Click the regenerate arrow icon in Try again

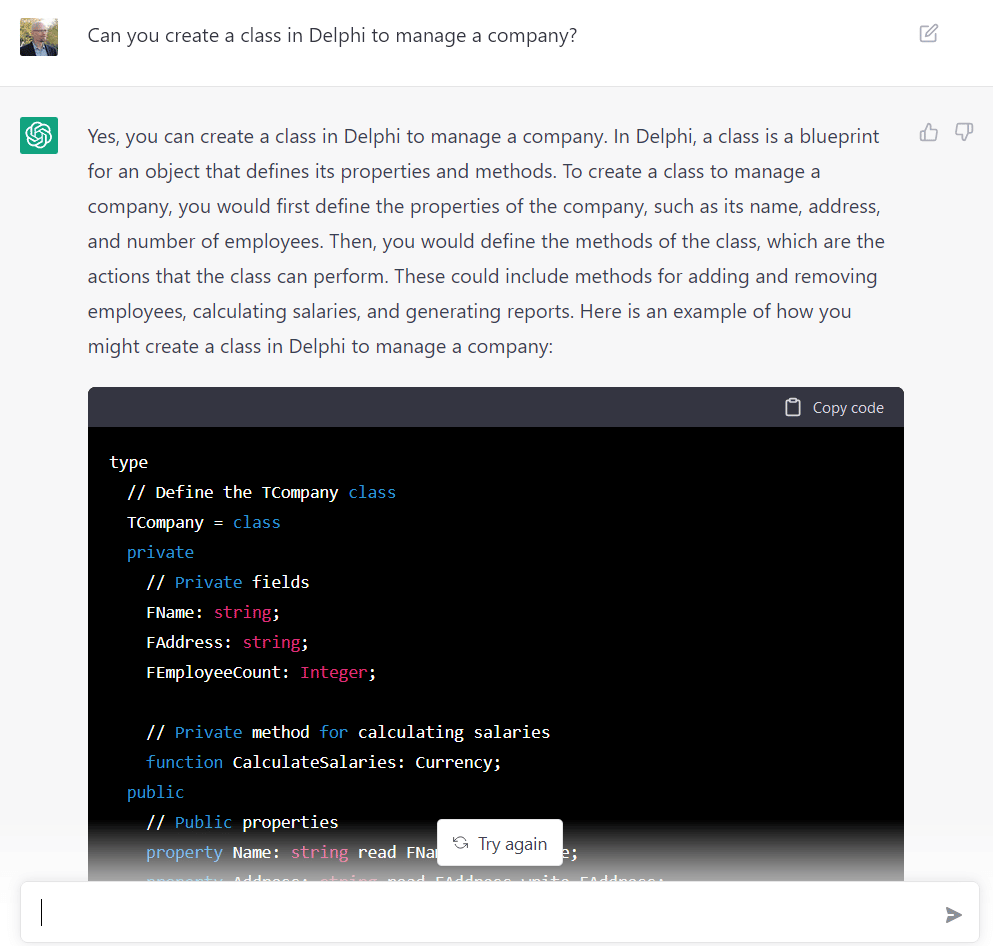pos(461,842)
